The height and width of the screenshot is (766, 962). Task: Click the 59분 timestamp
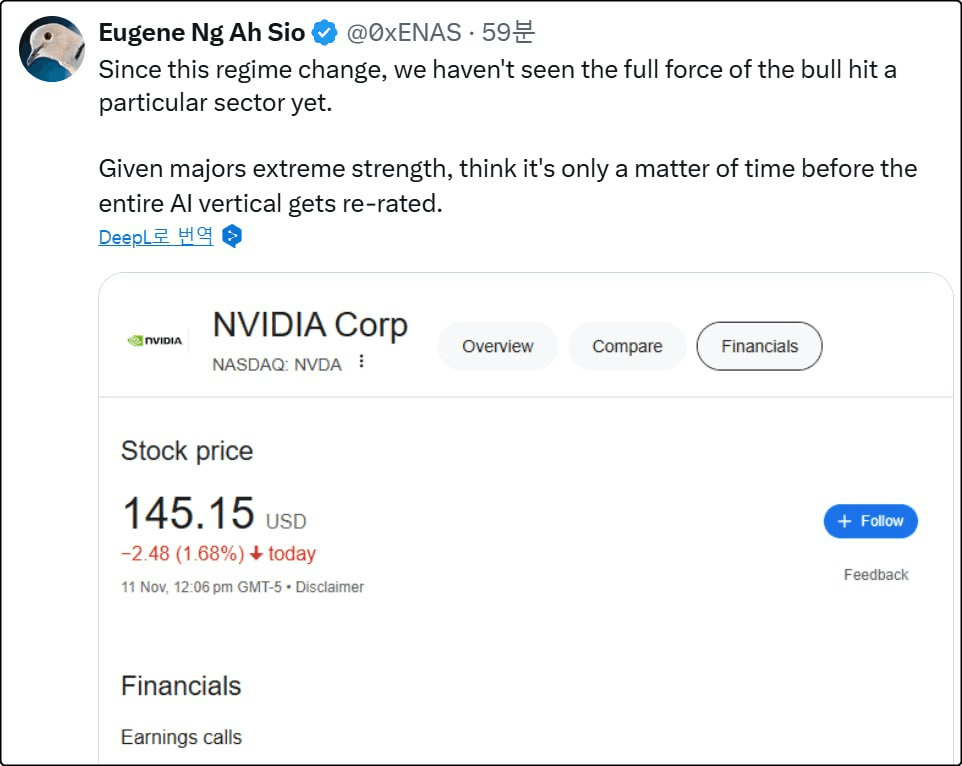click(508, 33)
